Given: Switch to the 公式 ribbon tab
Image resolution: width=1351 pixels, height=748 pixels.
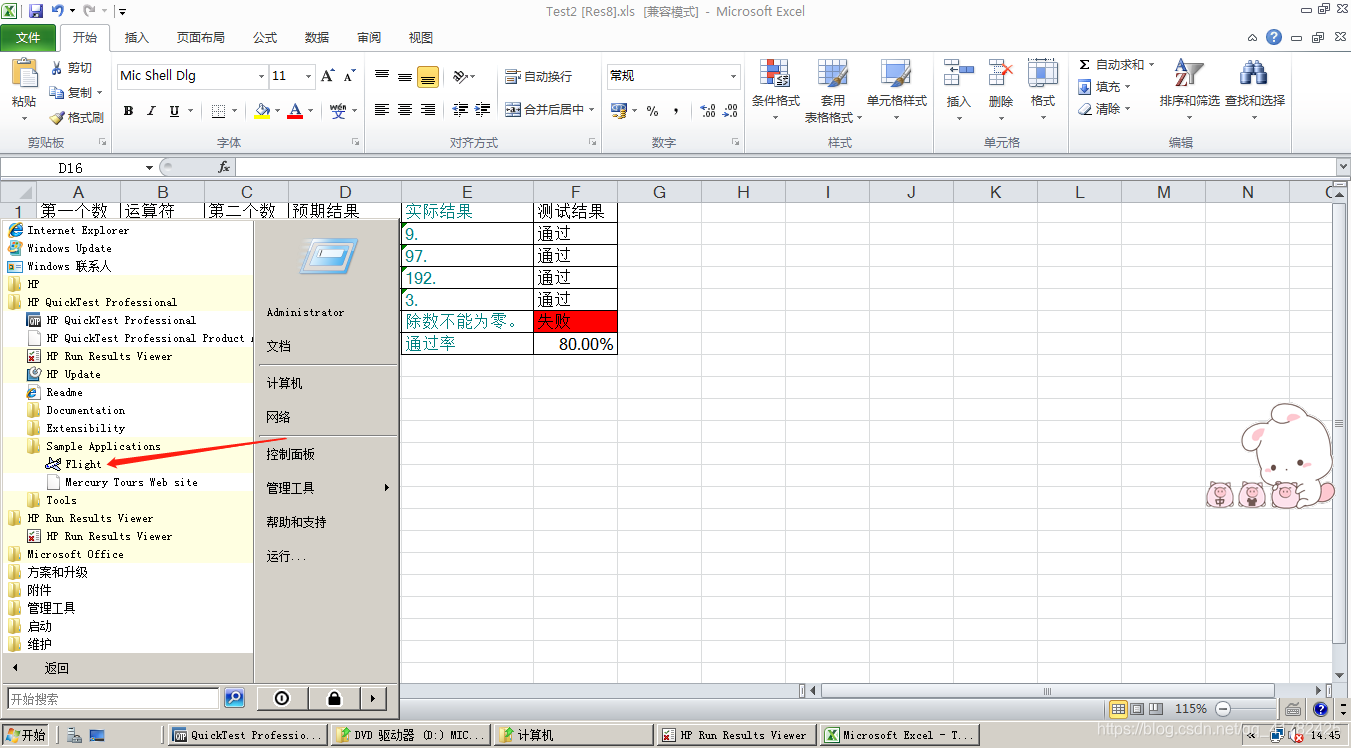Looking at the screenshot, I should coord(265,38).
